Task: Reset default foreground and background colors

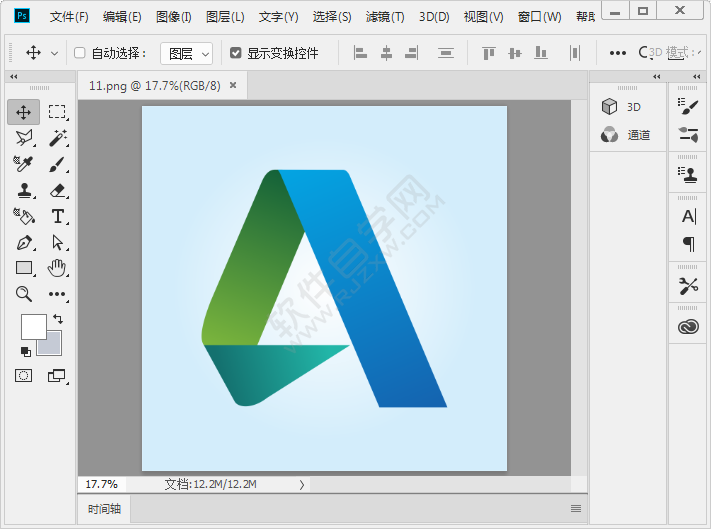Action: [x=26, y=351]
